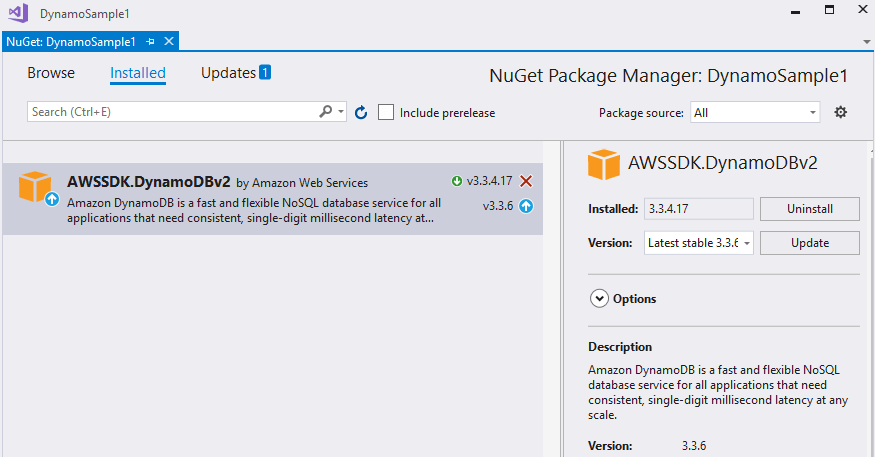Click the v3.3.6 version text in list
Image resolution: width=875 pixels, height=457 pixels.
(498, 206)
